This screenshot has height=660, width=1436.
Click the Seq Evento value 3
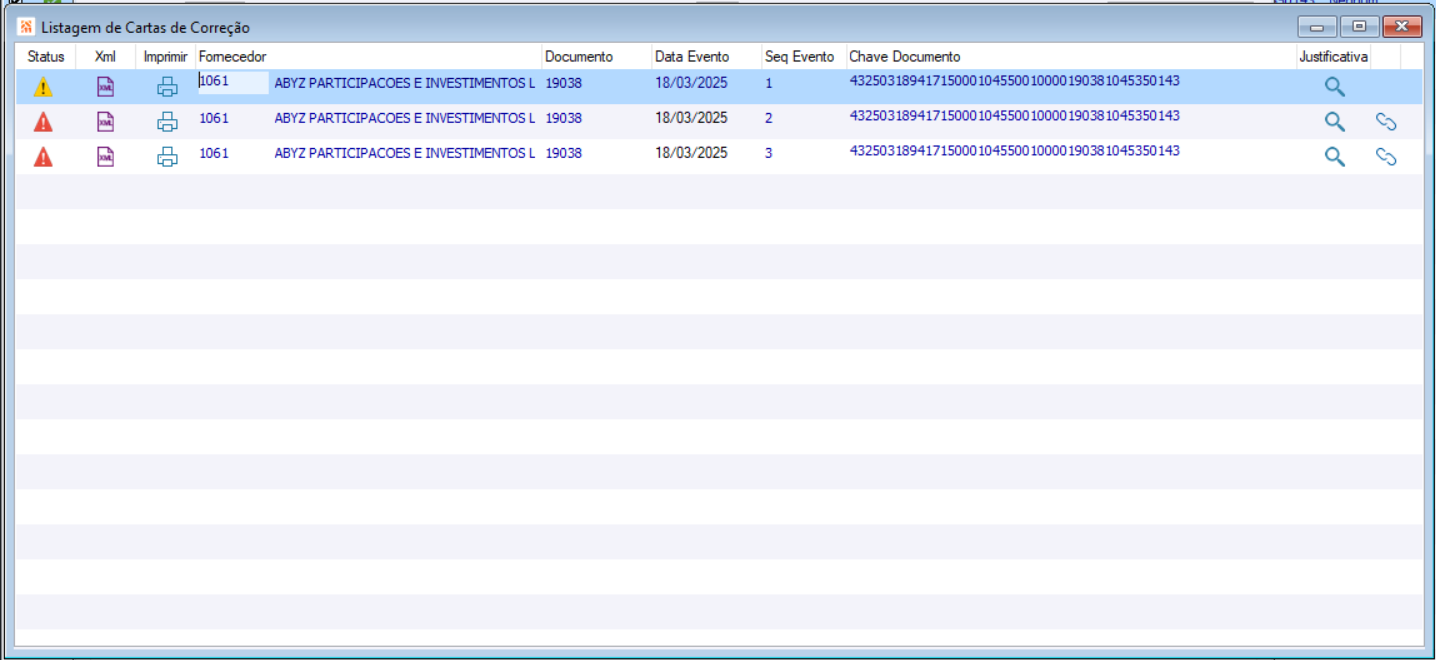pos(769,153)
